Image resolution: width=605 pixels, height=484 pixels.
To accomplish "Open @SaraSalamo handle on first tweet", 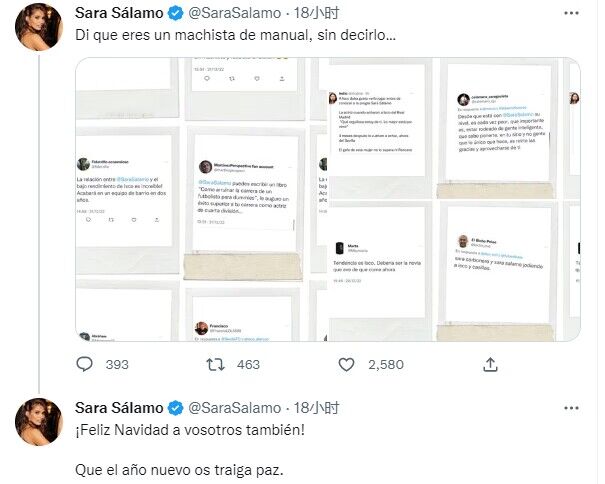I will coord(235,14).
